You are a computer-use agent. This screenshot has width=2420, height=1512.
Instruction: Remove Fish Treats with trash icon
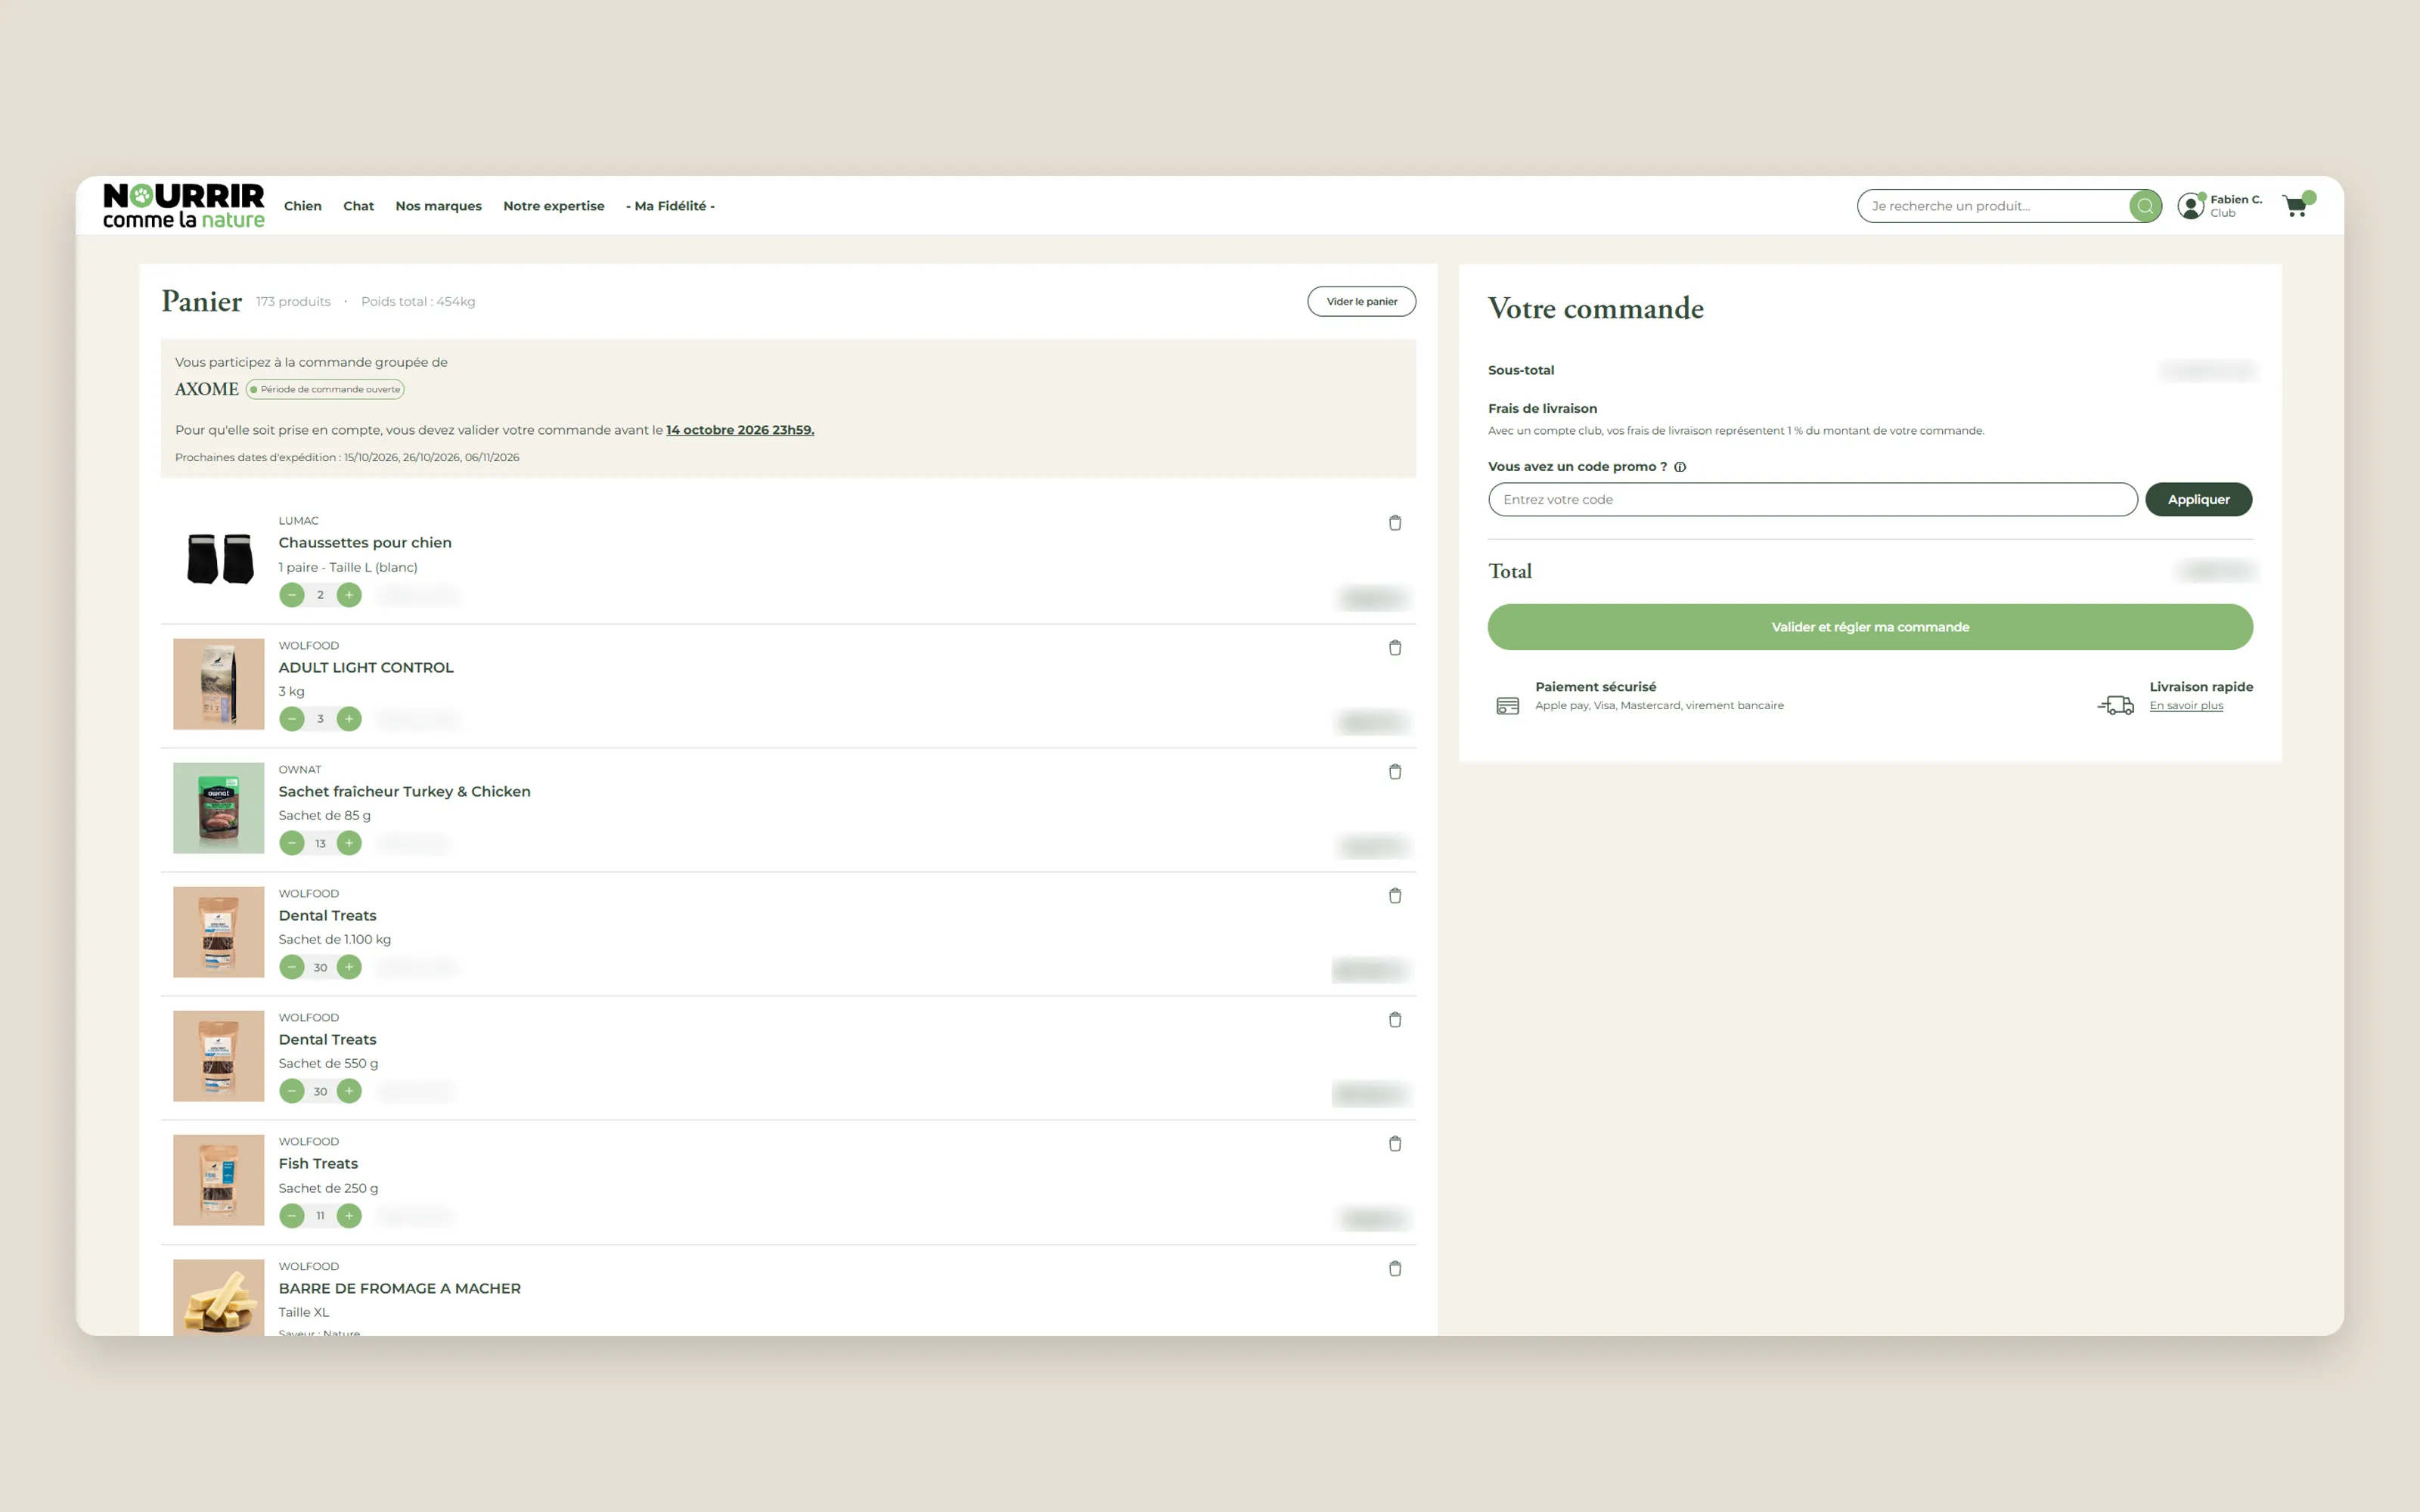(x=1395, y=1144)
